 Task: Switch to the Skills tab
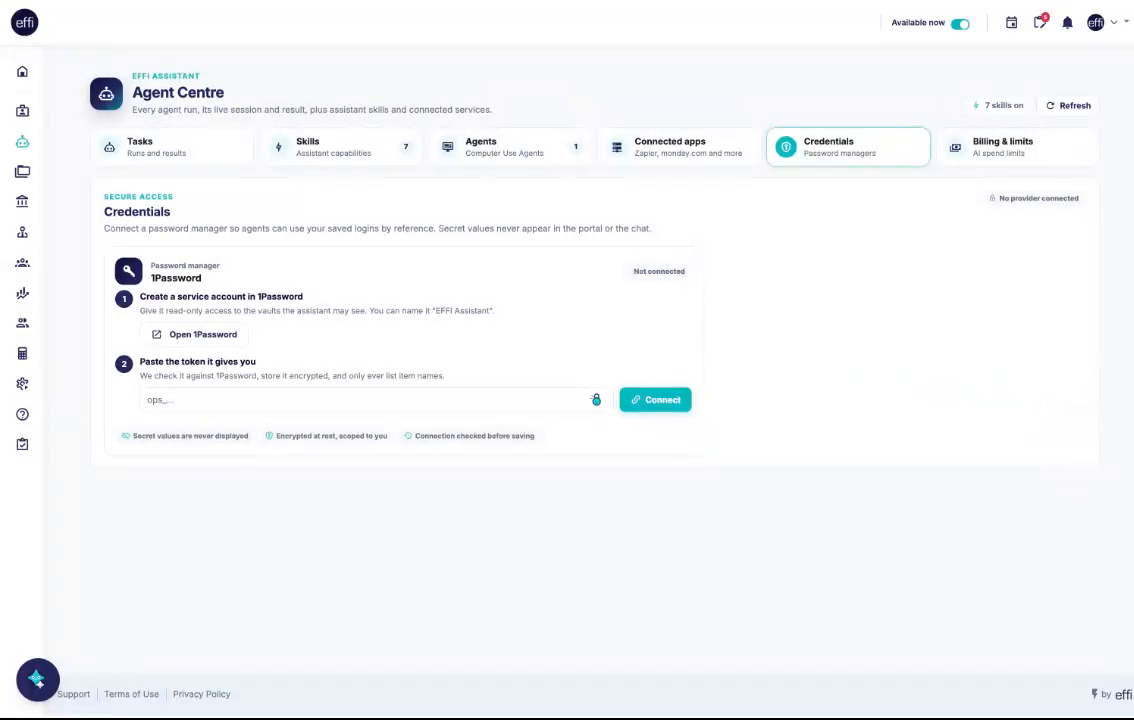point(342,147)
